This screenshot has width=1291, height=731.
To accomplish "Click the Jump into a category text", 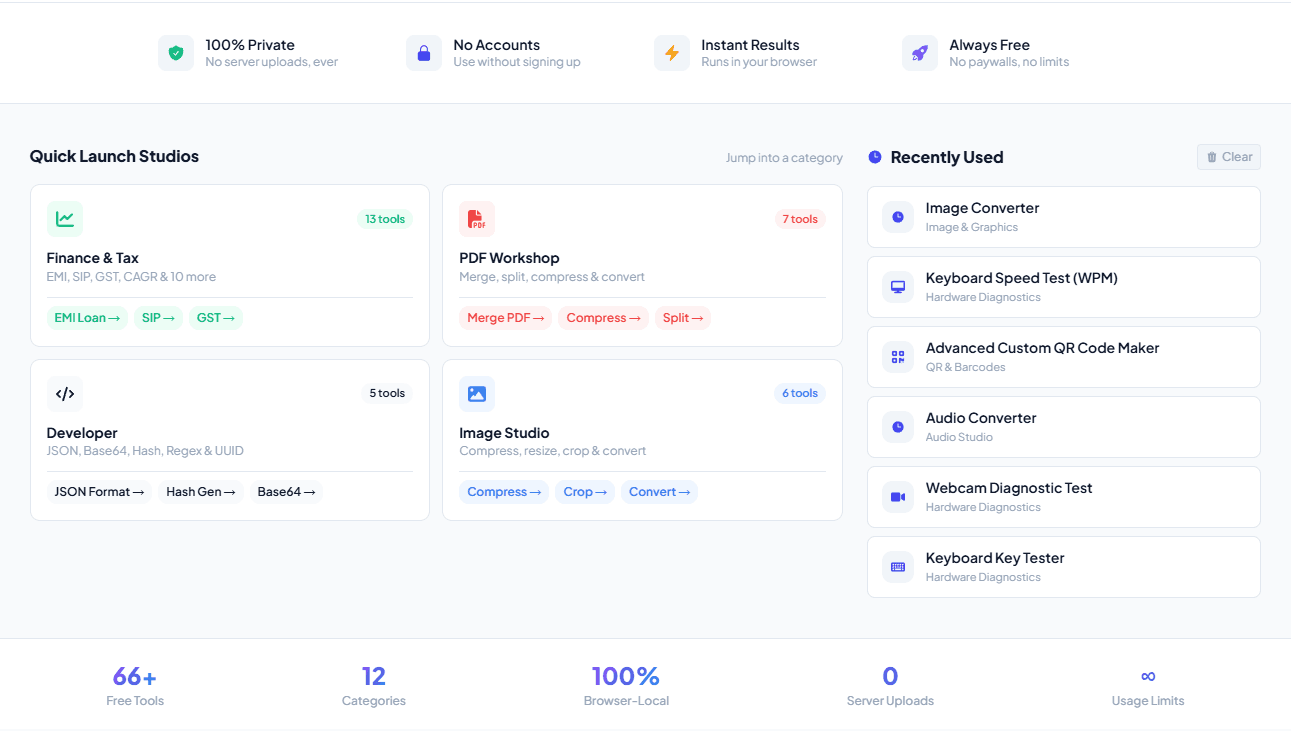I will click(784, 158).
